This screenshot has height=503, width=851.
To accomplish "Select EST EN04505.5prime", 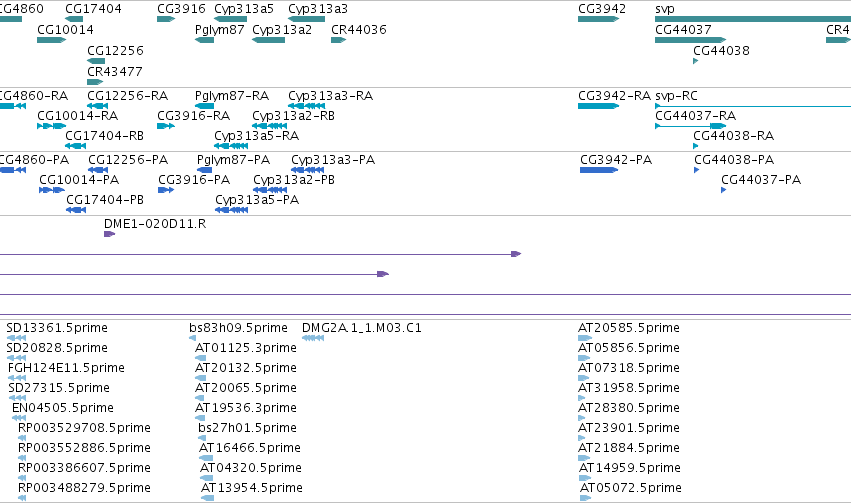I will pos(19,418).
